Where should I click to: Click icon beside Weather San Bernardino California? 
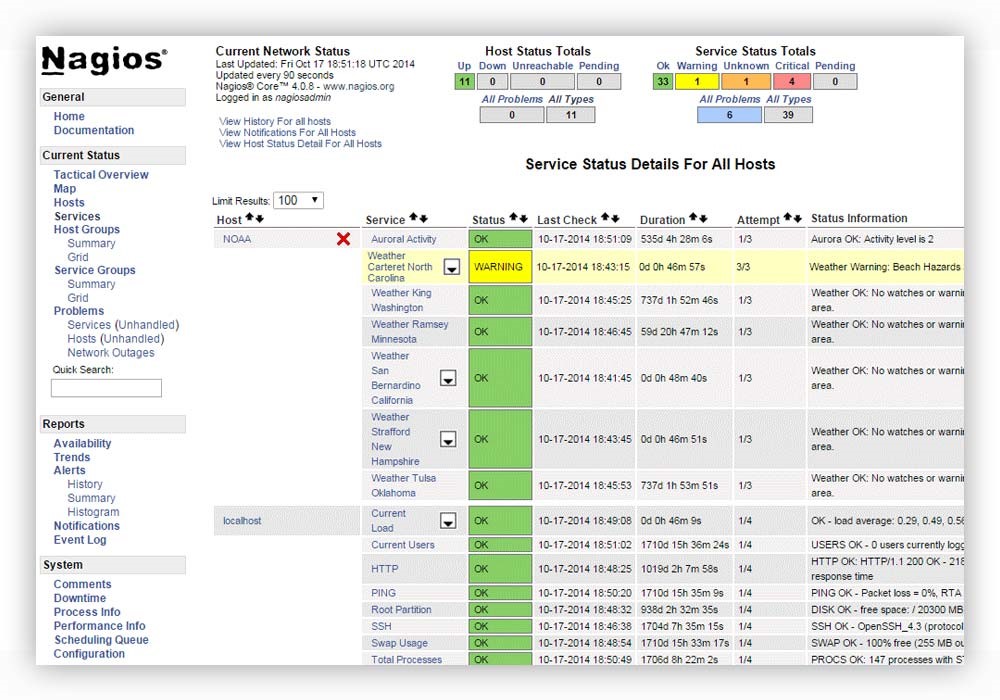448,378
